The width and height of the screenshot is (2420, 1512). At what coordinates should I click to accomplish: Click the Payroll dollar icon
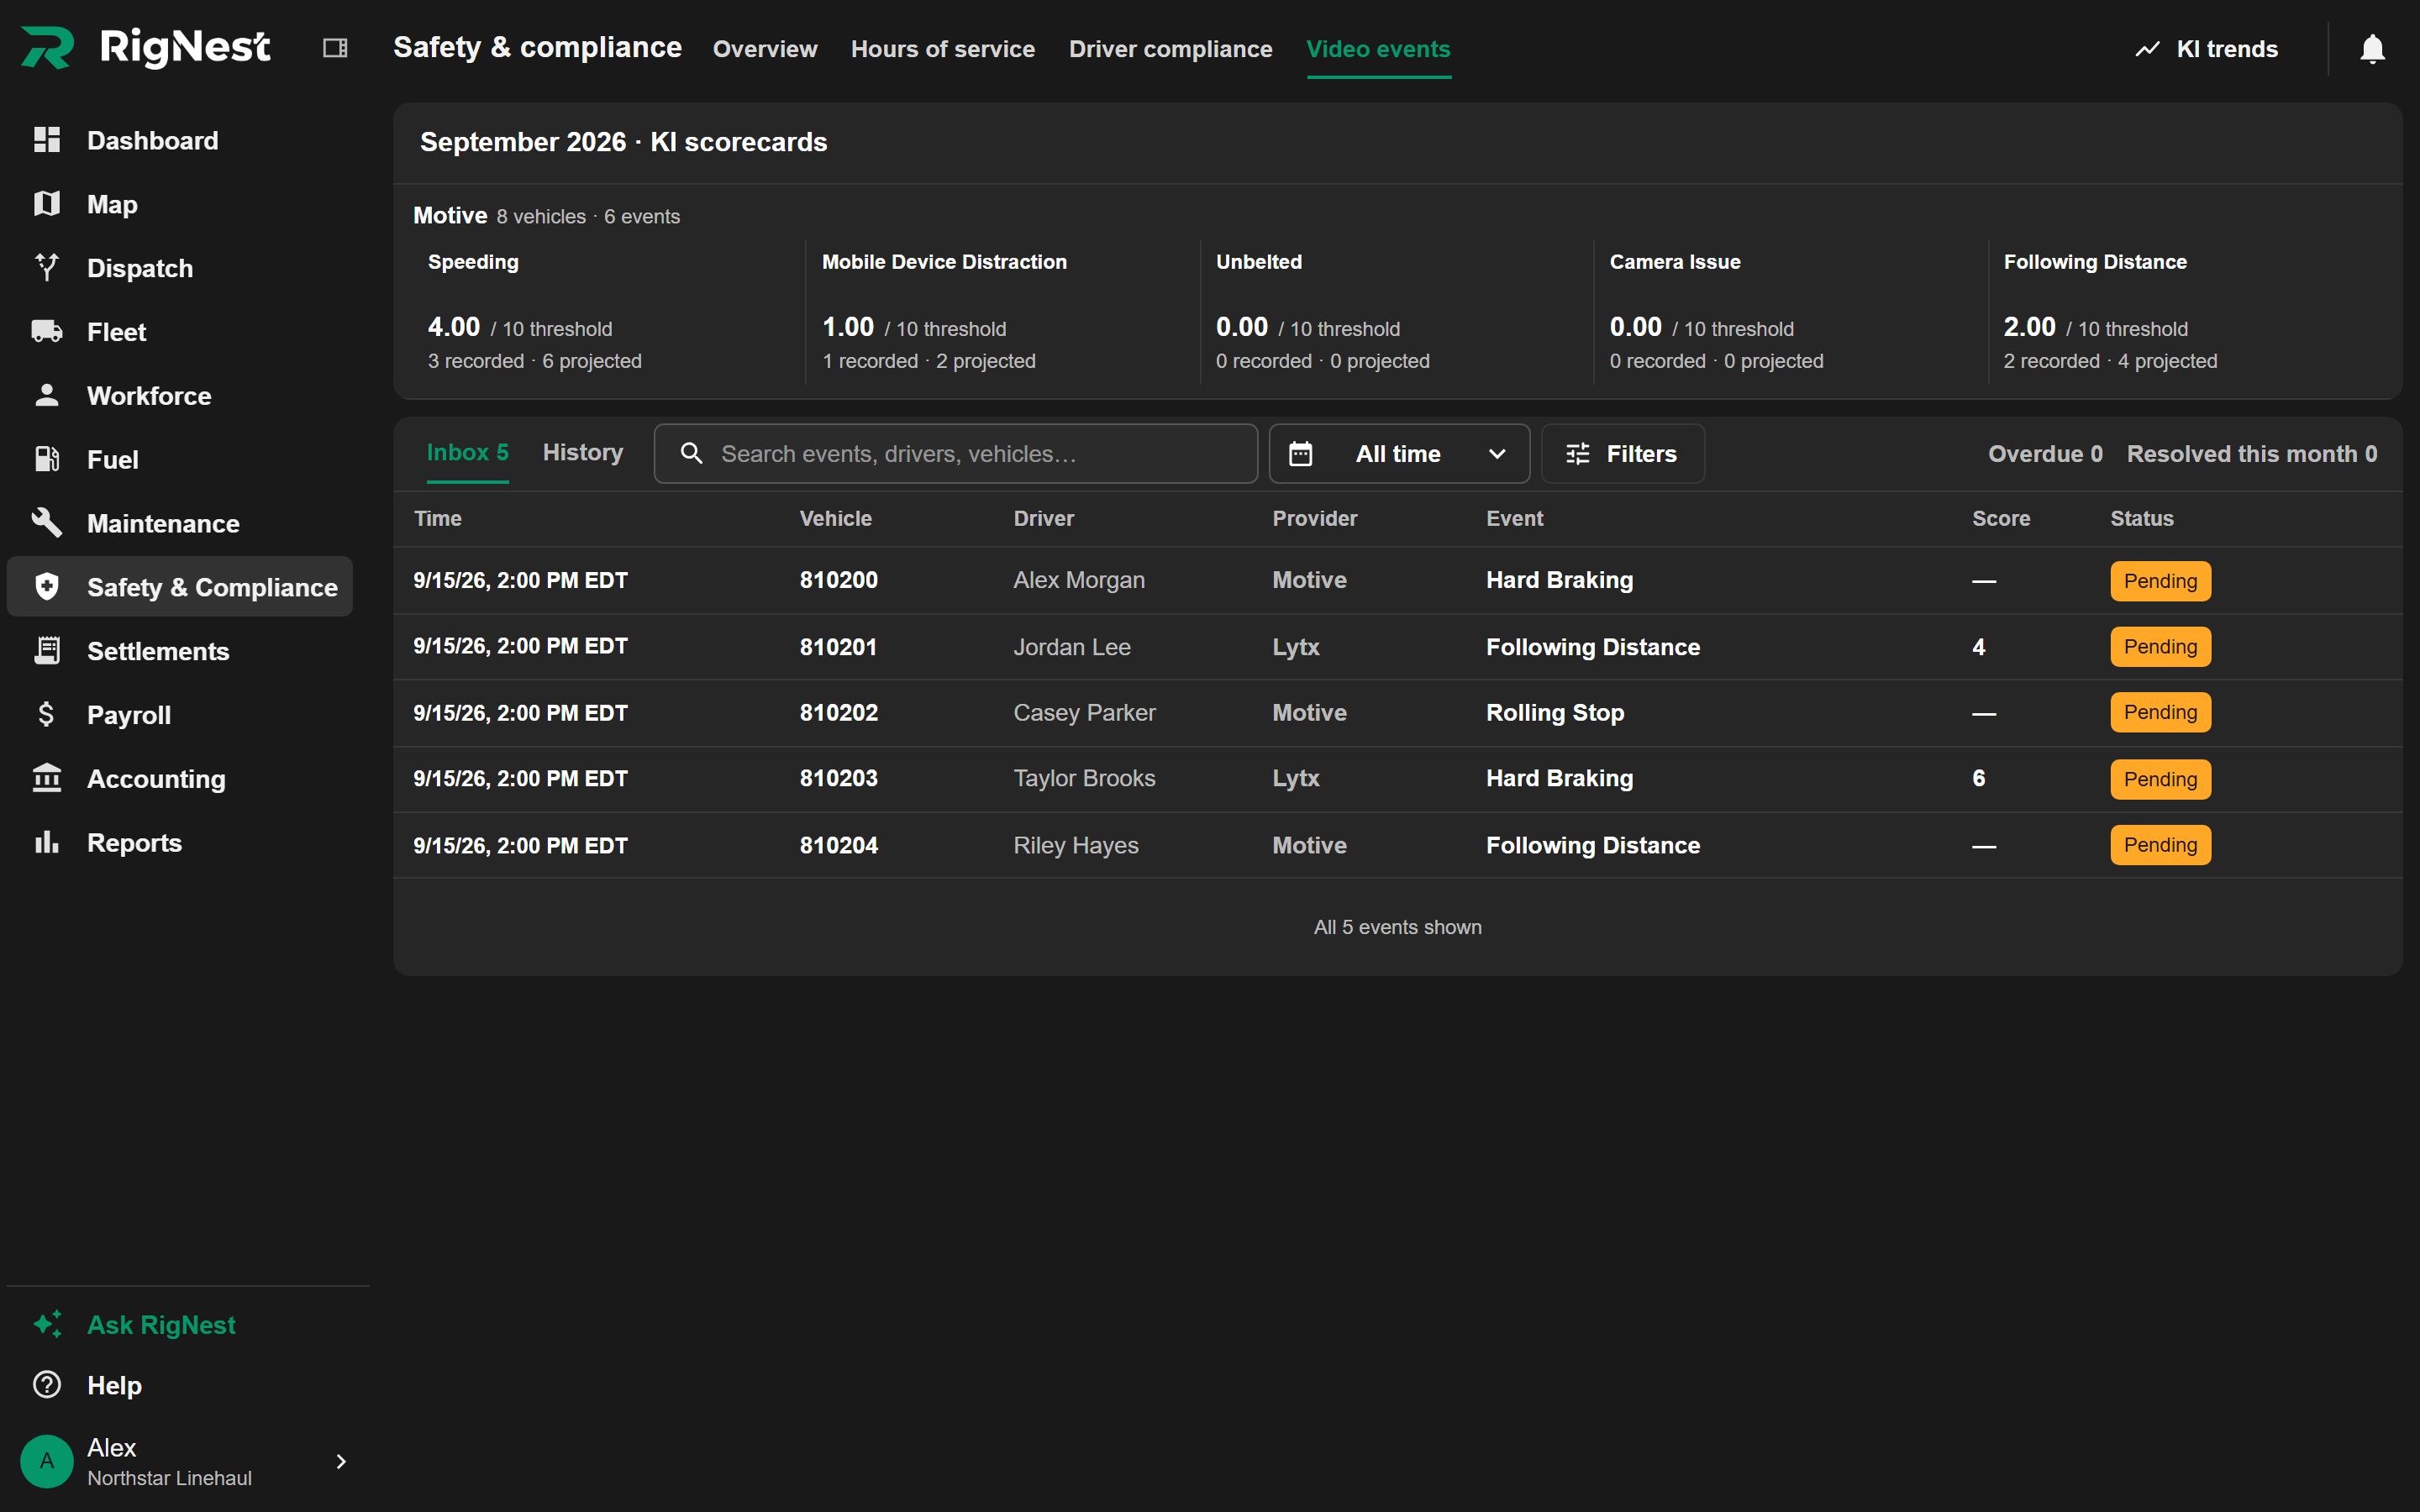coord(47,714)
